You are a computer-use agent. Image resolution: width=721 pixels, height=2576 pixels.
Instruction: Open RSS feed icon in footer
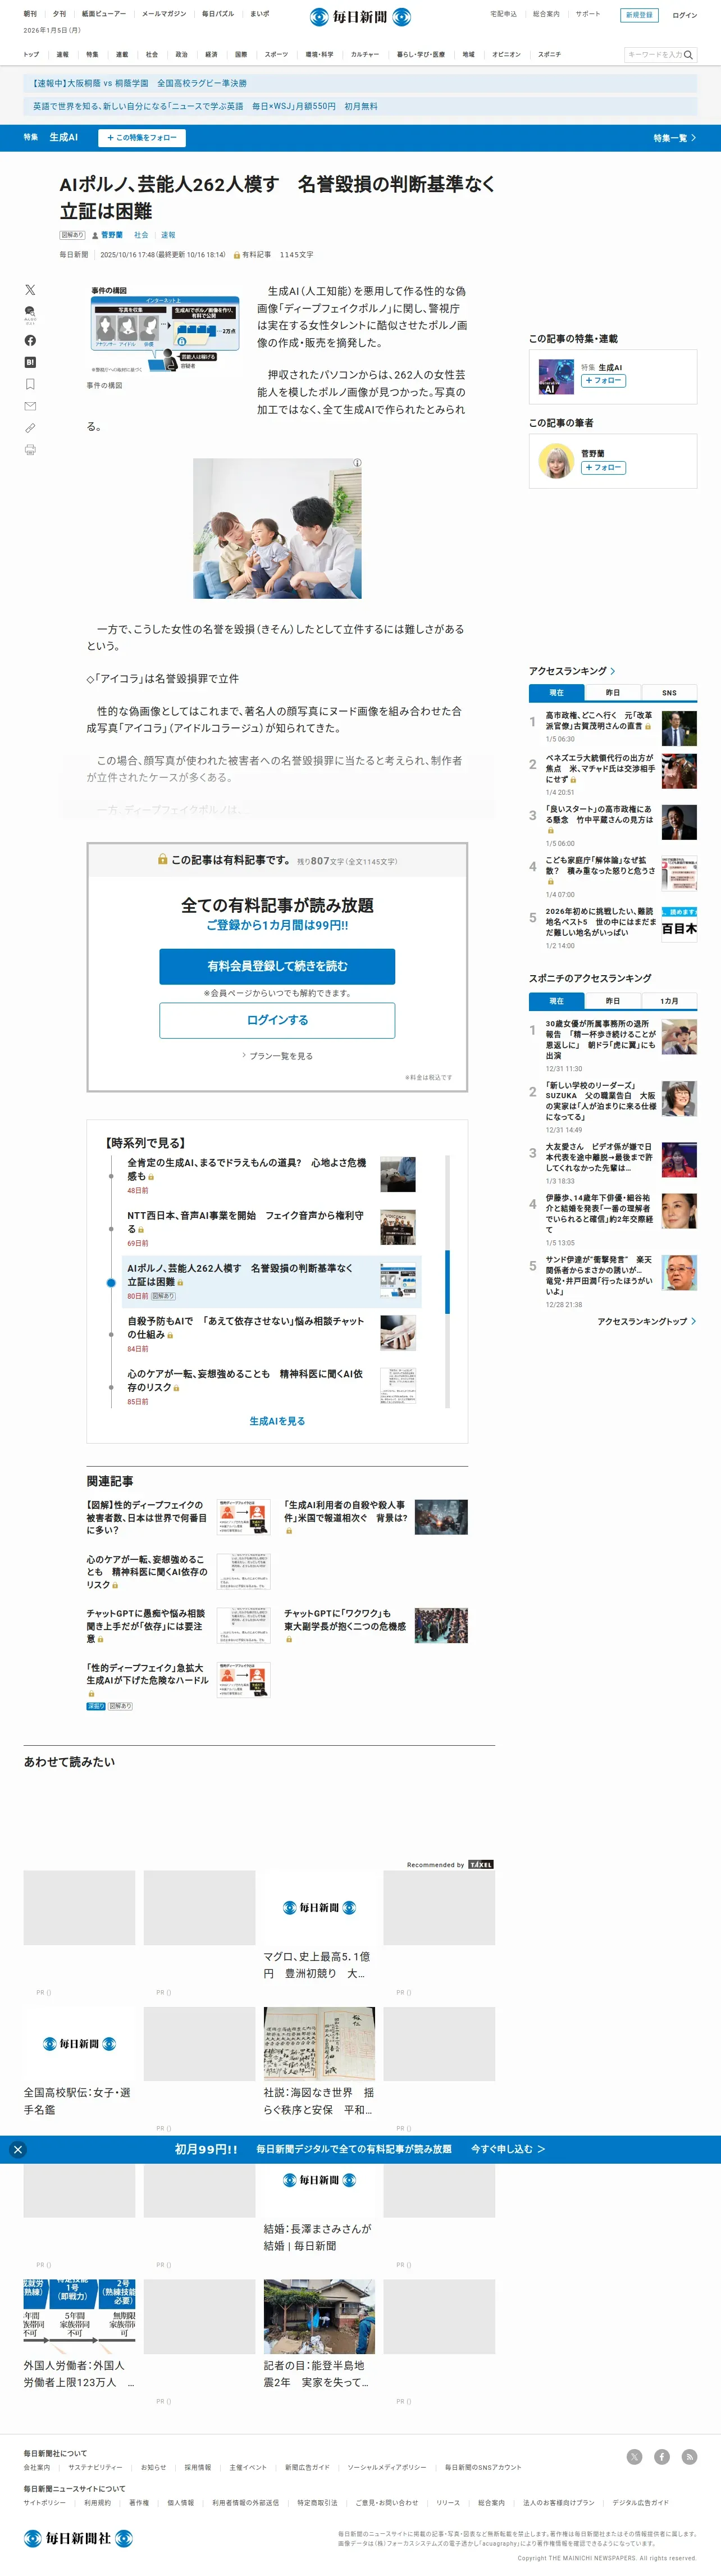(689, 2457)
